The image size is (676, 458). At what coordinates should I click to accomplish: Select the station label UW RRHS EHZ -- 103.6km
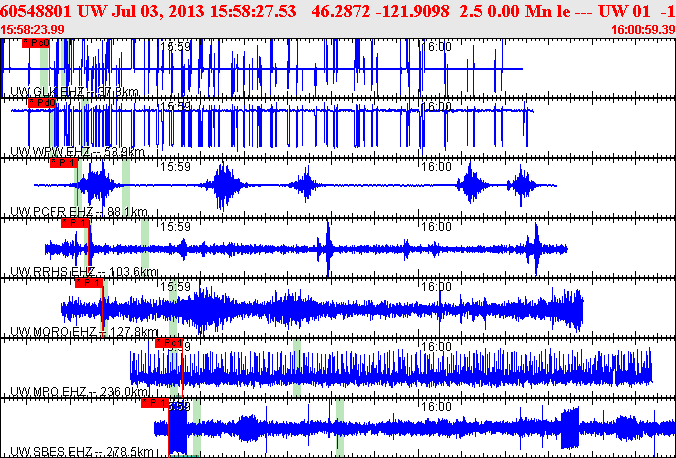[x=84, y=272]
